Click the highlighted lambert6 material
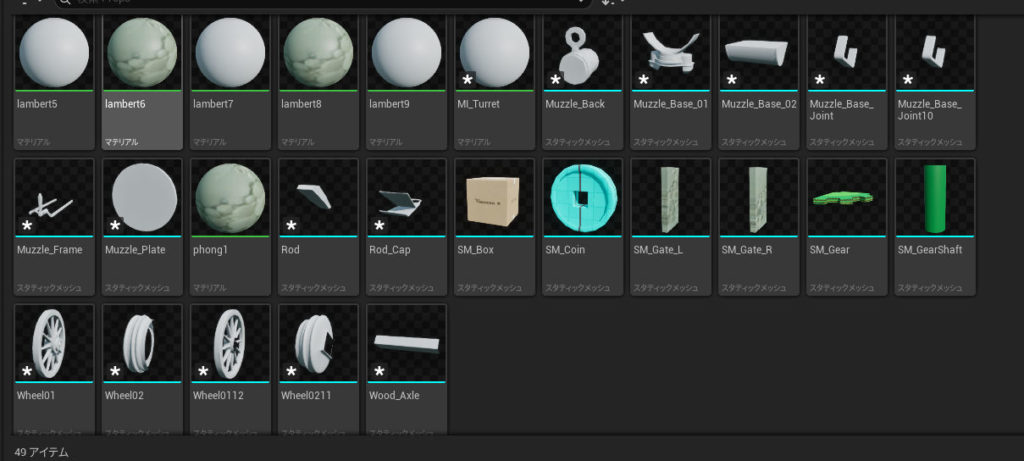The image size is (1024, 461). (x=142, y=53)
